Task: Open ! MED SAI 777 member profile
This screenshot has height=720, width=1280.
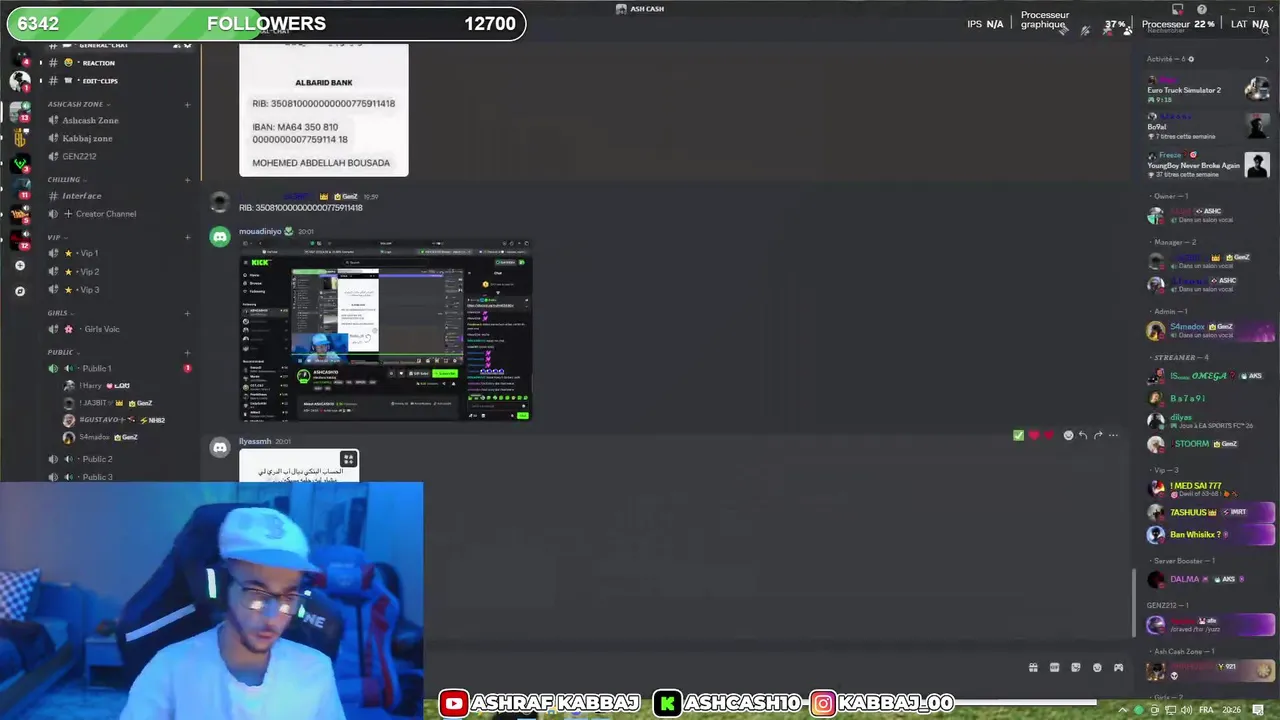Action: coord(1210,489)
